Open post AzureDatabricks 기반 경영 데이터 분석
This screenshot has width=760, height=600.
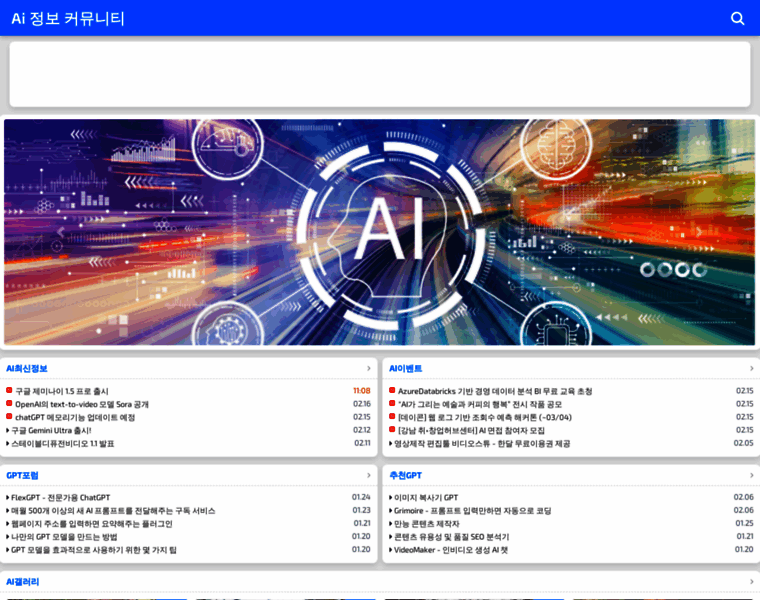(x=495, y=391)
